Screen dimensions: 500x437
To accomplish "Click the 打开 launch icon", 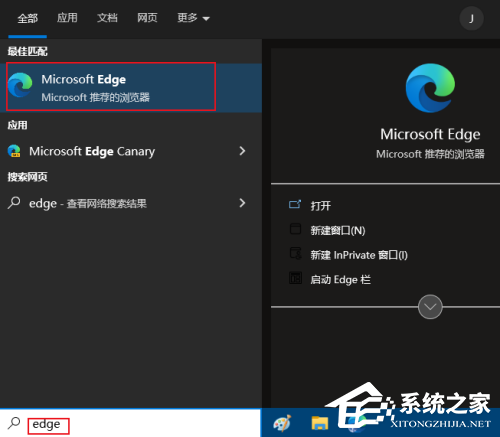I will (295, 204).
